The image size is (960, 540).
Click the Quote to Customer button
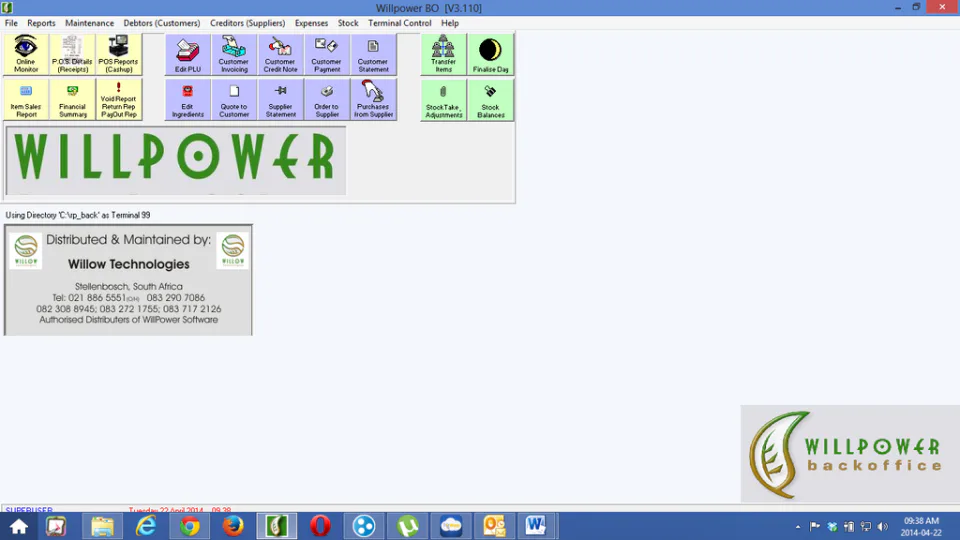coord(234,100)
